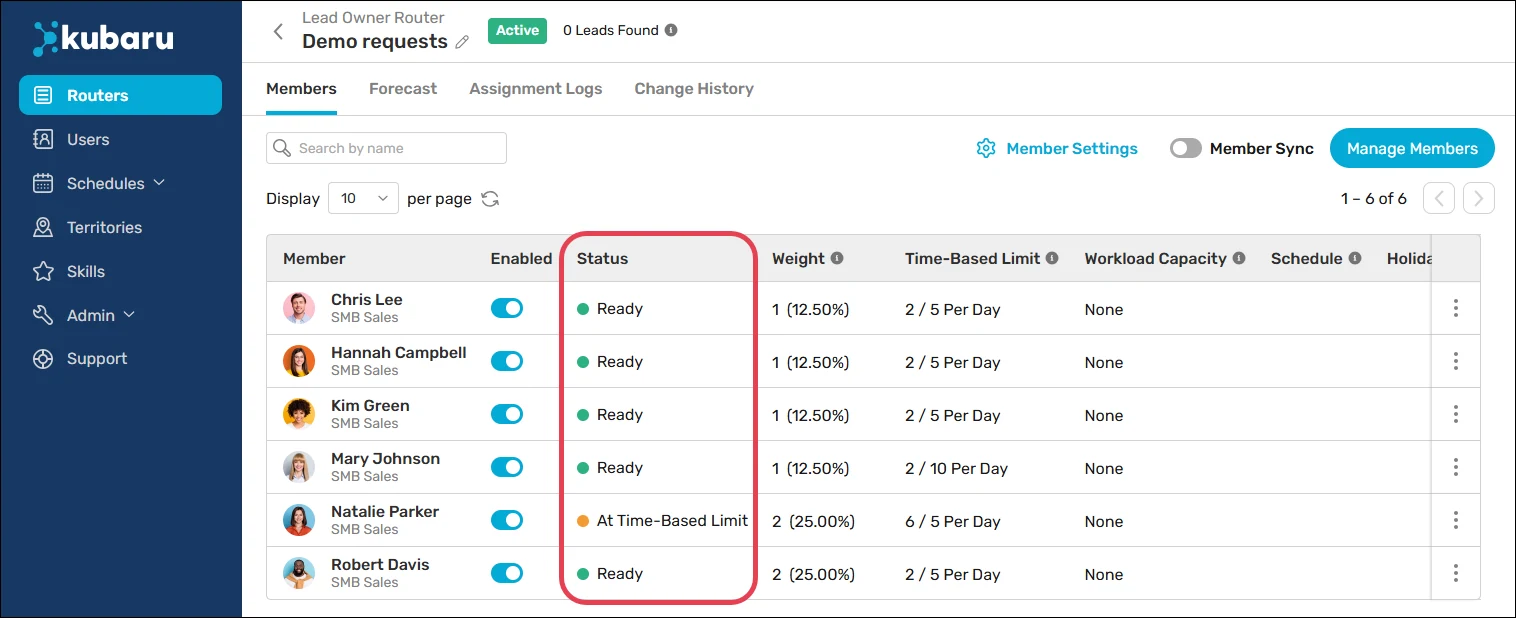This screenshot has width=1516, height=618.
Task: Click the Active status badge
Action: pyautogui.click(x=518, y=30)
